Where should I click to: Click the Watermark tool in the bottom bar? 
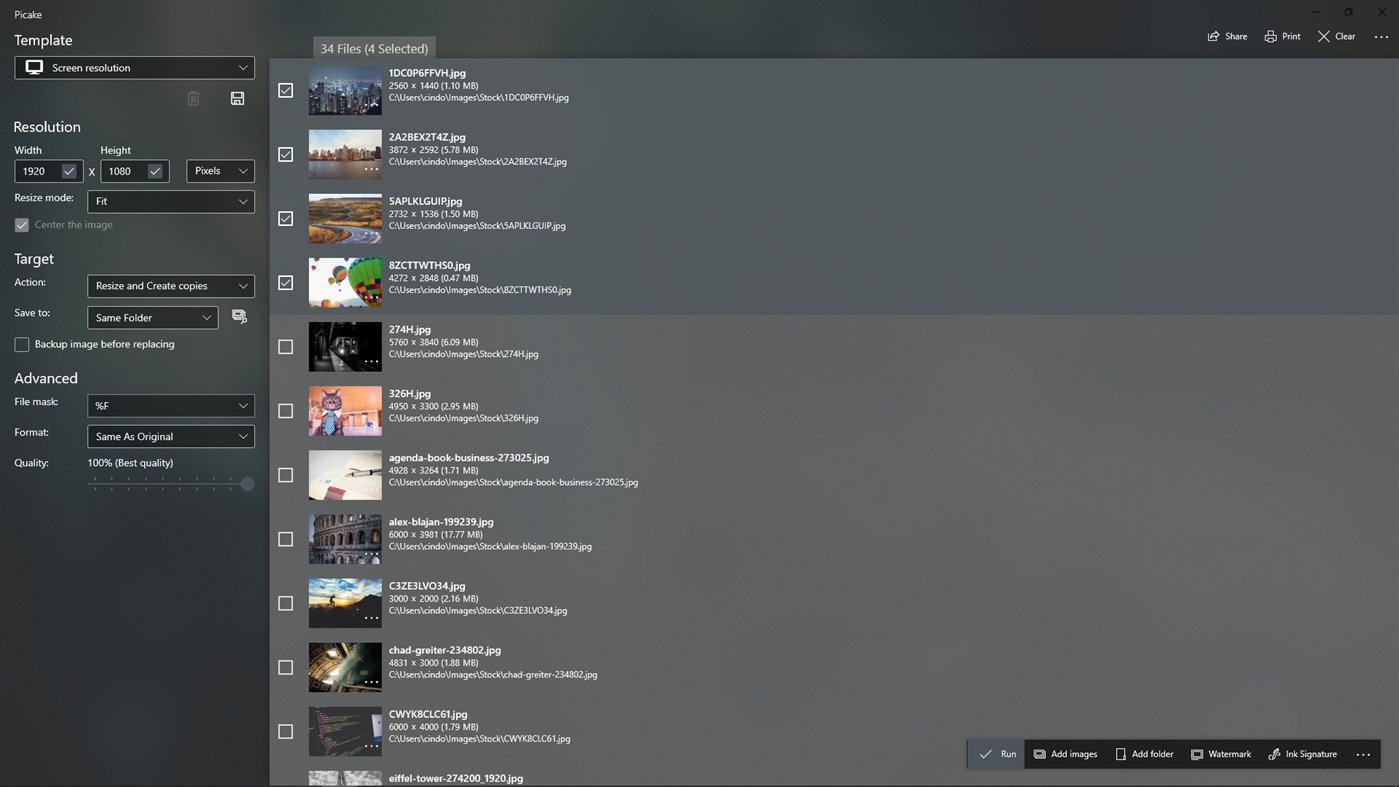(x=1220, y=754)
